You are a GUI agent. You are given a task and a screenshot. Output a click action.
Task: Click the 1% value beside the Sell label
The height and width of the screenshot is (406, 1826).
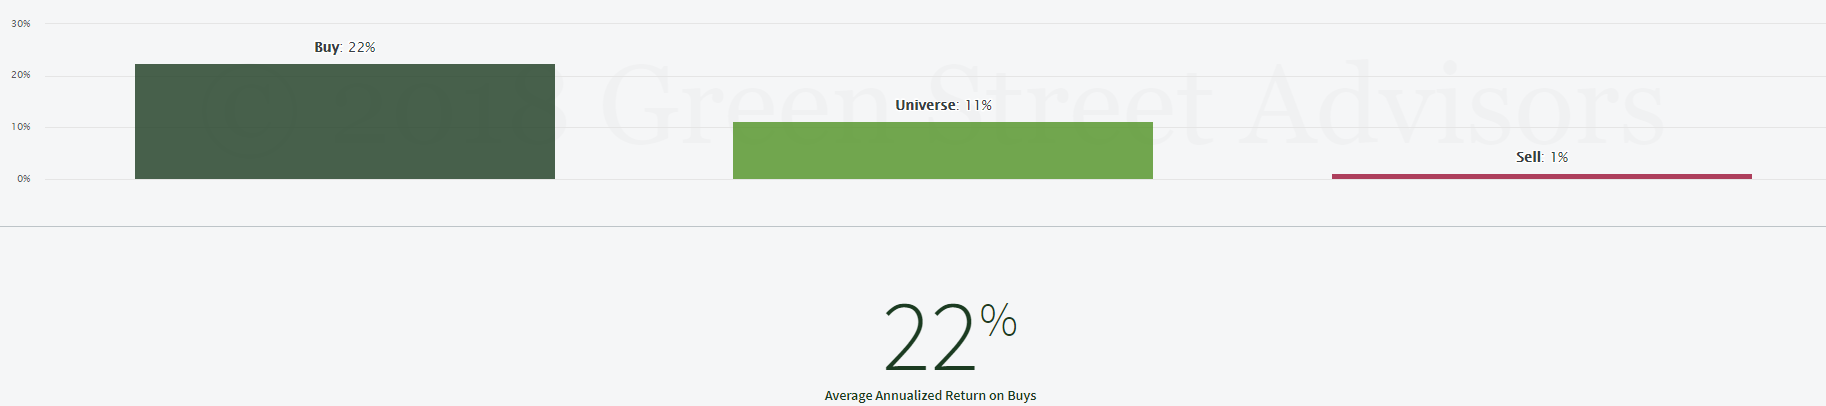(x=1559, y=157)
